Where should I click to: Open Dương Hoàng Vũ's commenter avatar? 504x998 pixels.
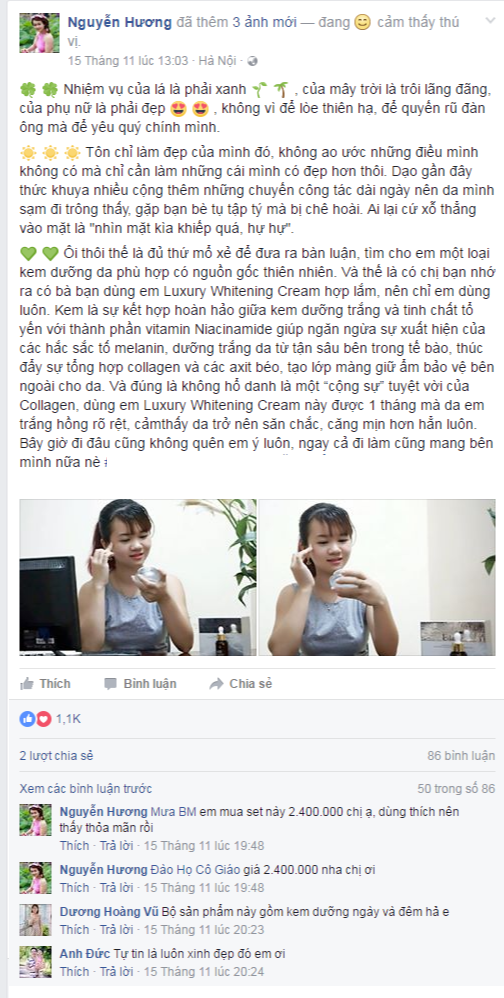(36, 919)
